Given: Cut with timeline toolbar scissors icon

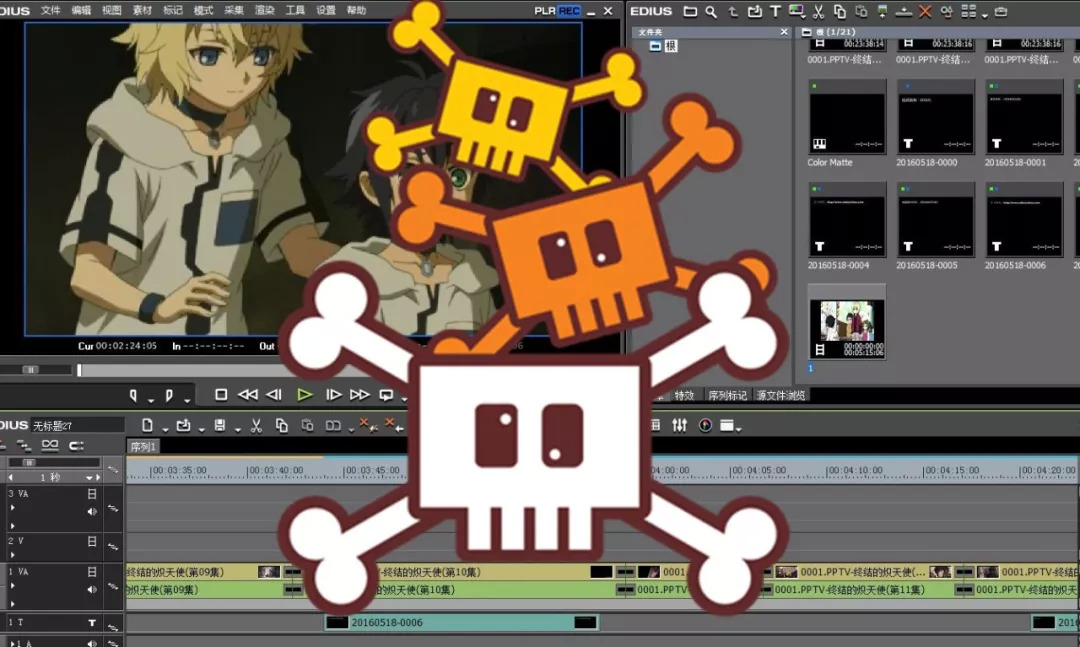Looking at the screenshot, I should tap(256, 426).
